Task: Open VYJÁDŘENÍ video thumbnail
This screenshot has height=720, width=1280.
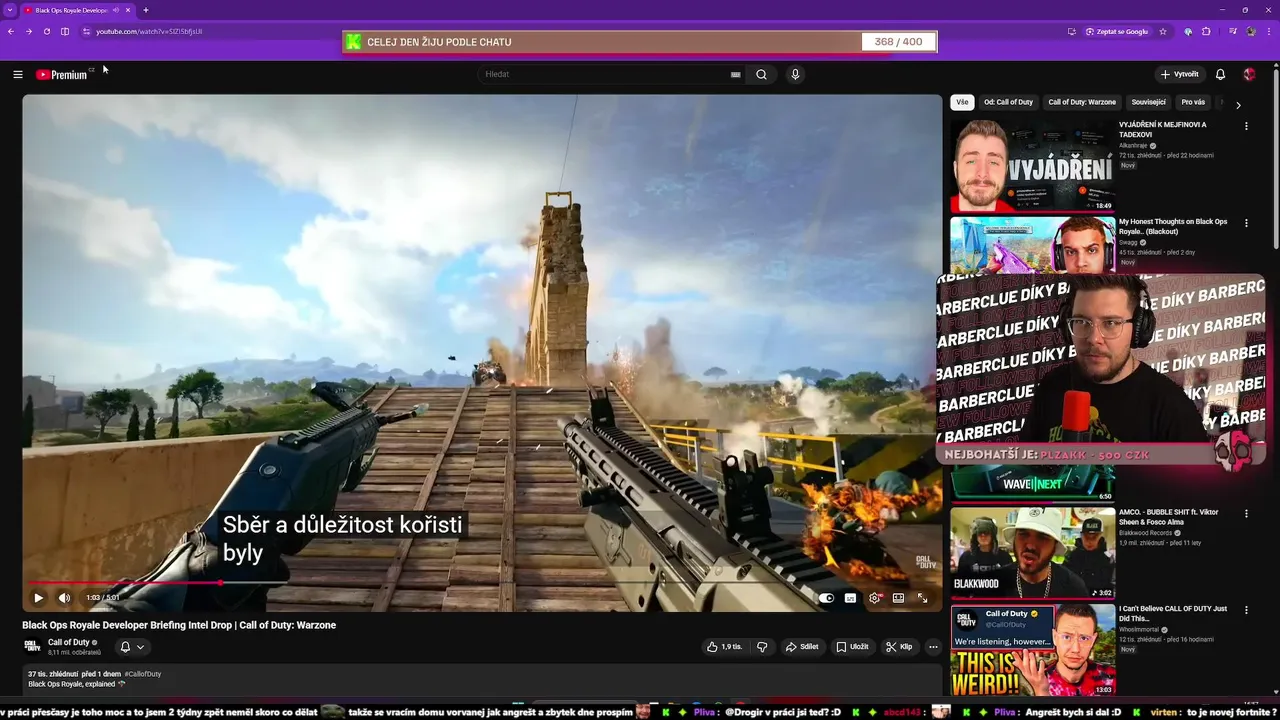Action: click(1032, 166)
